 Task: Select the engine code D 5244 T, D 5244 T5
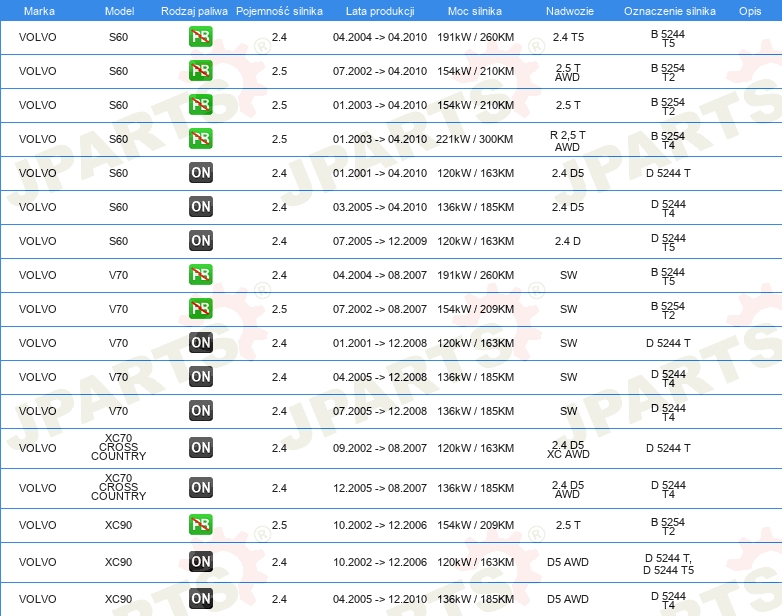click(668, 564)
